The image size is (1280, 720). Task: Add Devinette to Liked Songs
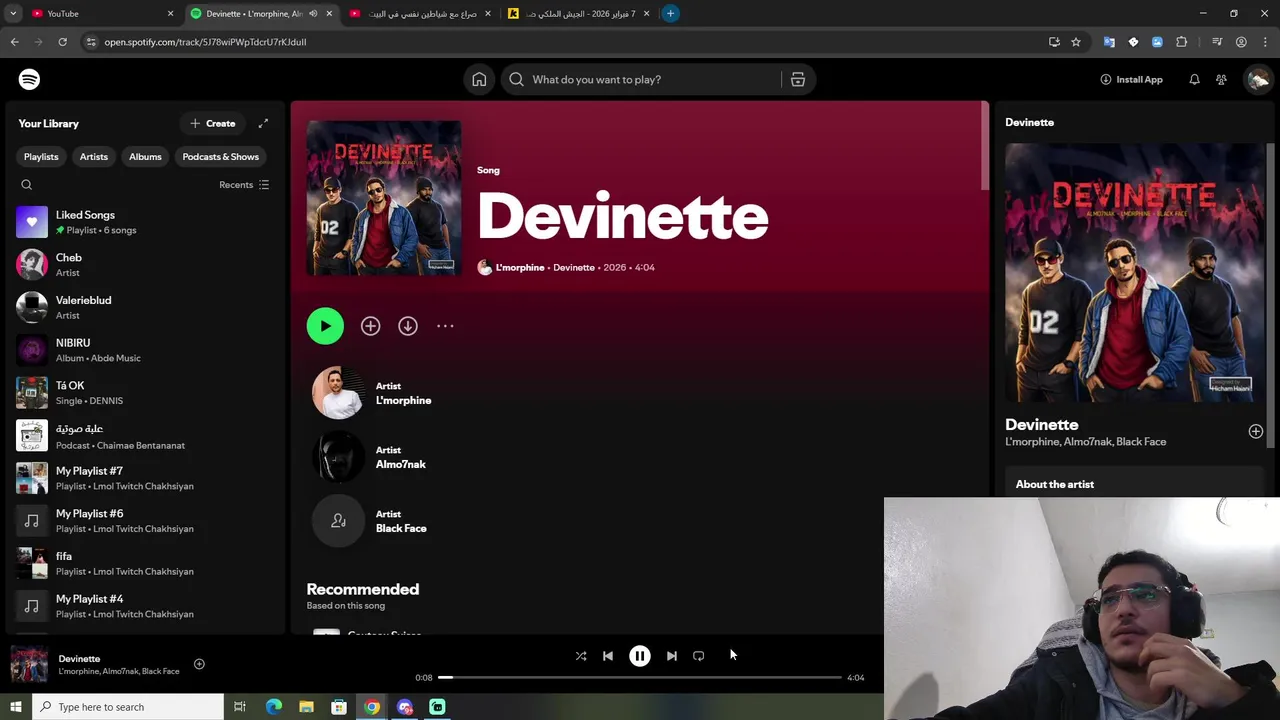[370, 326]
